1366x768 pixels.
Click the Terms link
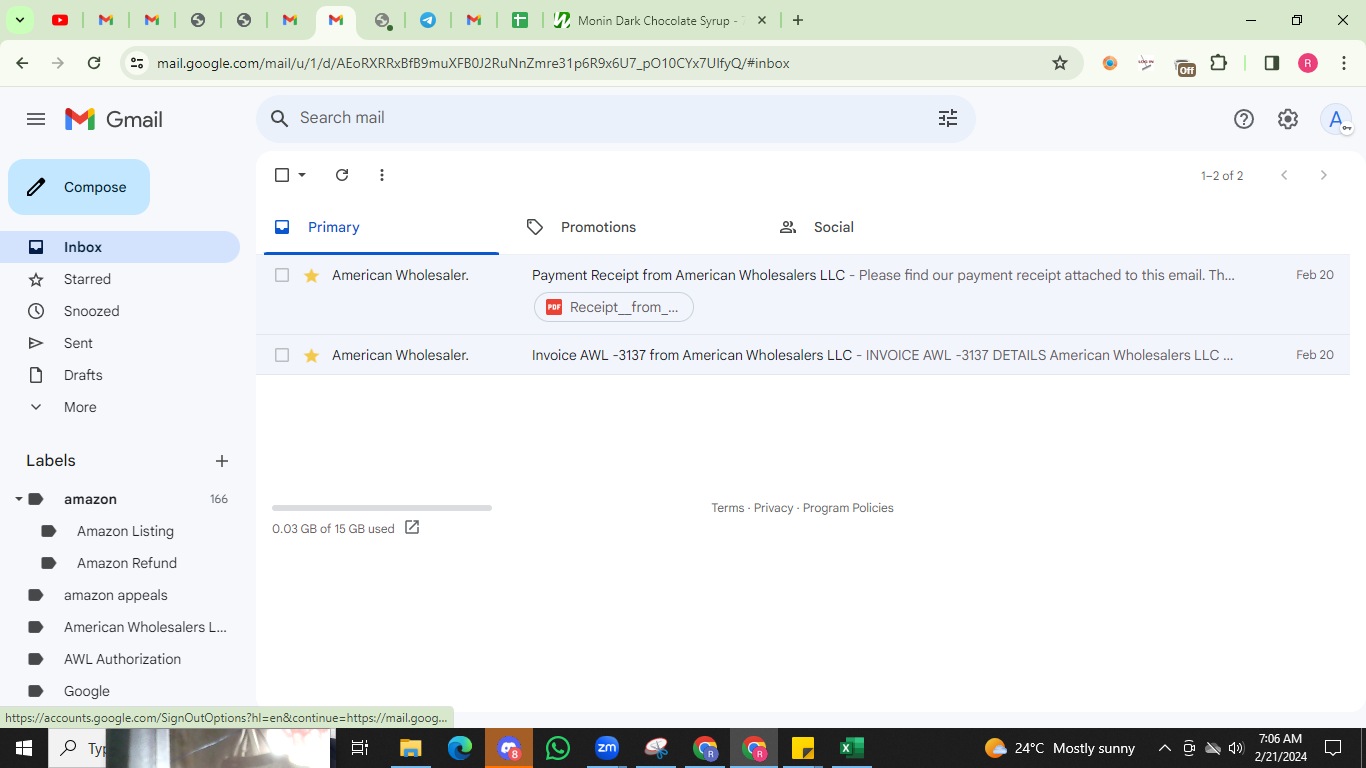coord(728,508)
